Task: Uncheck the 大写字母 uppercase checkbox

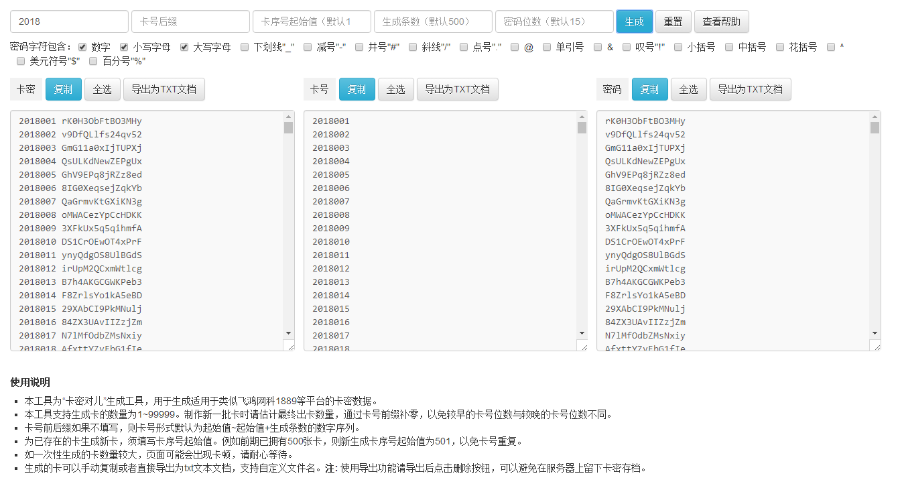Action: click(x=184, y=47)
